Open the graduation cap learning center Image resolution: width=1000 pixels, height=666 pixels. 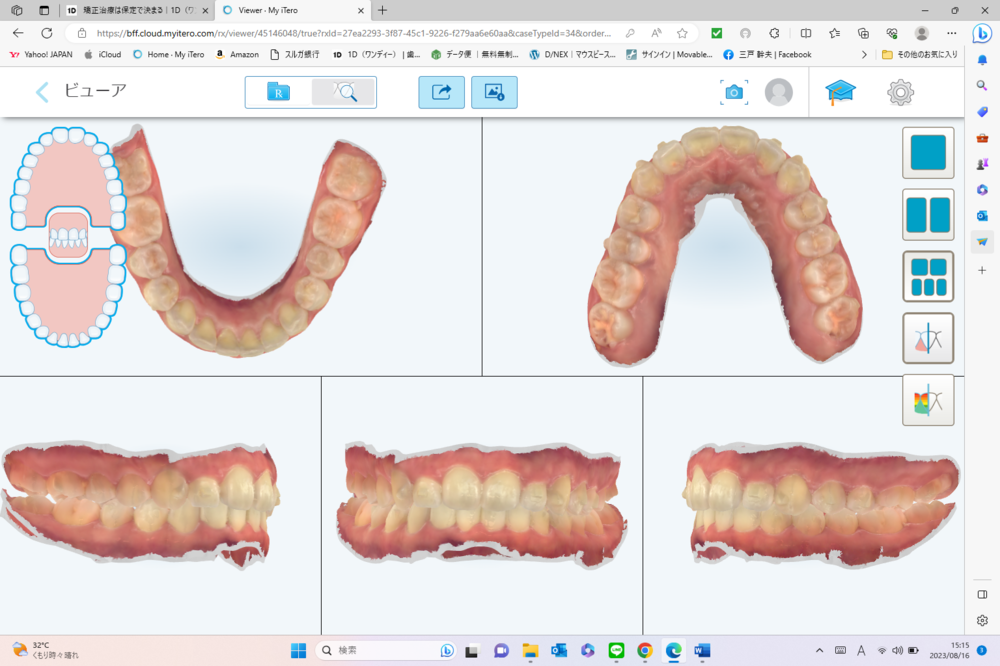pyautogui.click(x=840, y=92)
